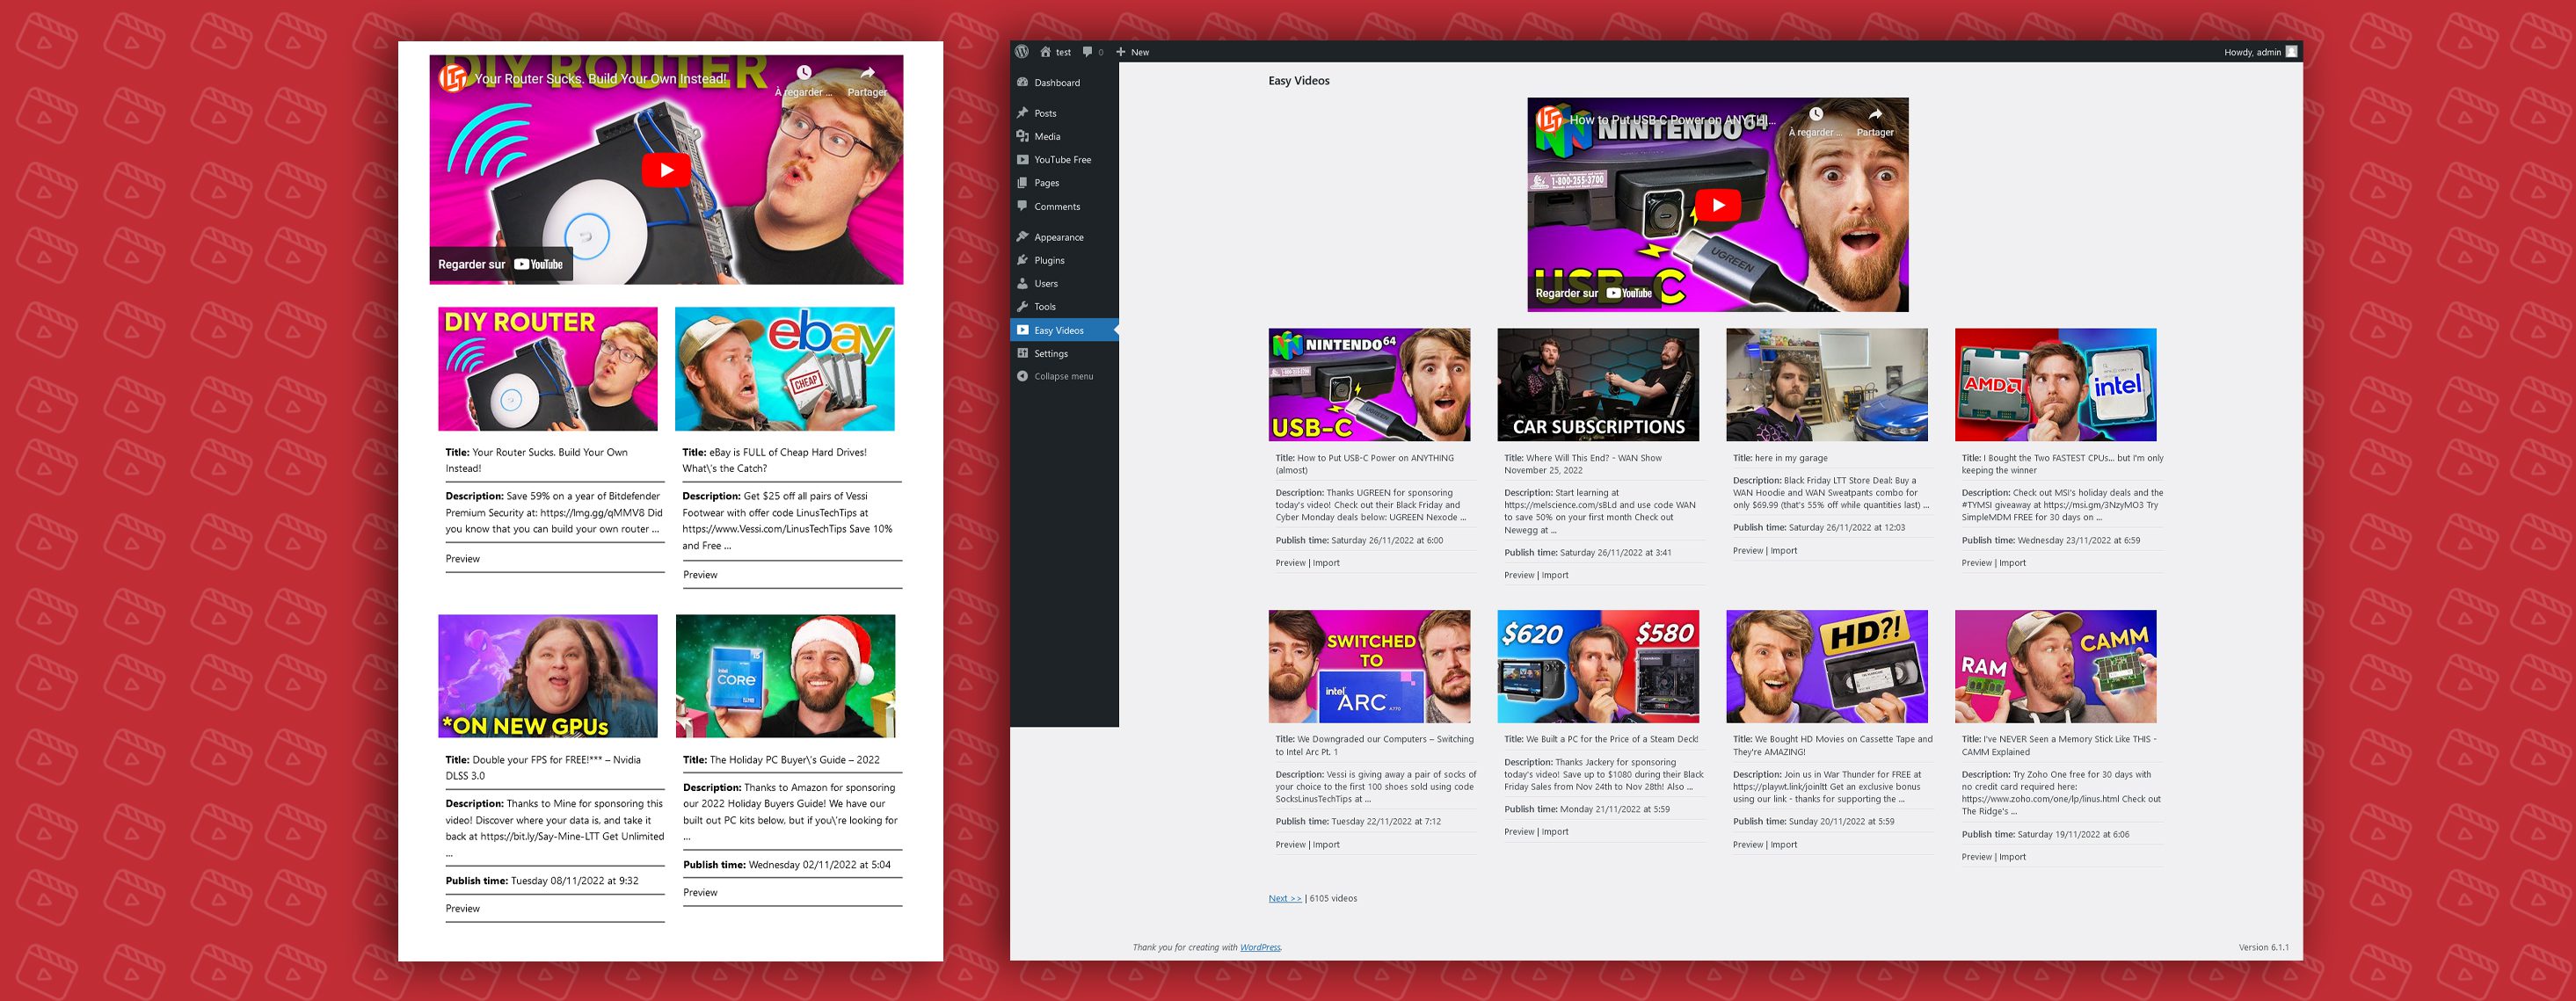The width and height of the screenshot is (2576, 1001).
Task: Click the 'Easy Videos' page heading
Action: 1299,81
